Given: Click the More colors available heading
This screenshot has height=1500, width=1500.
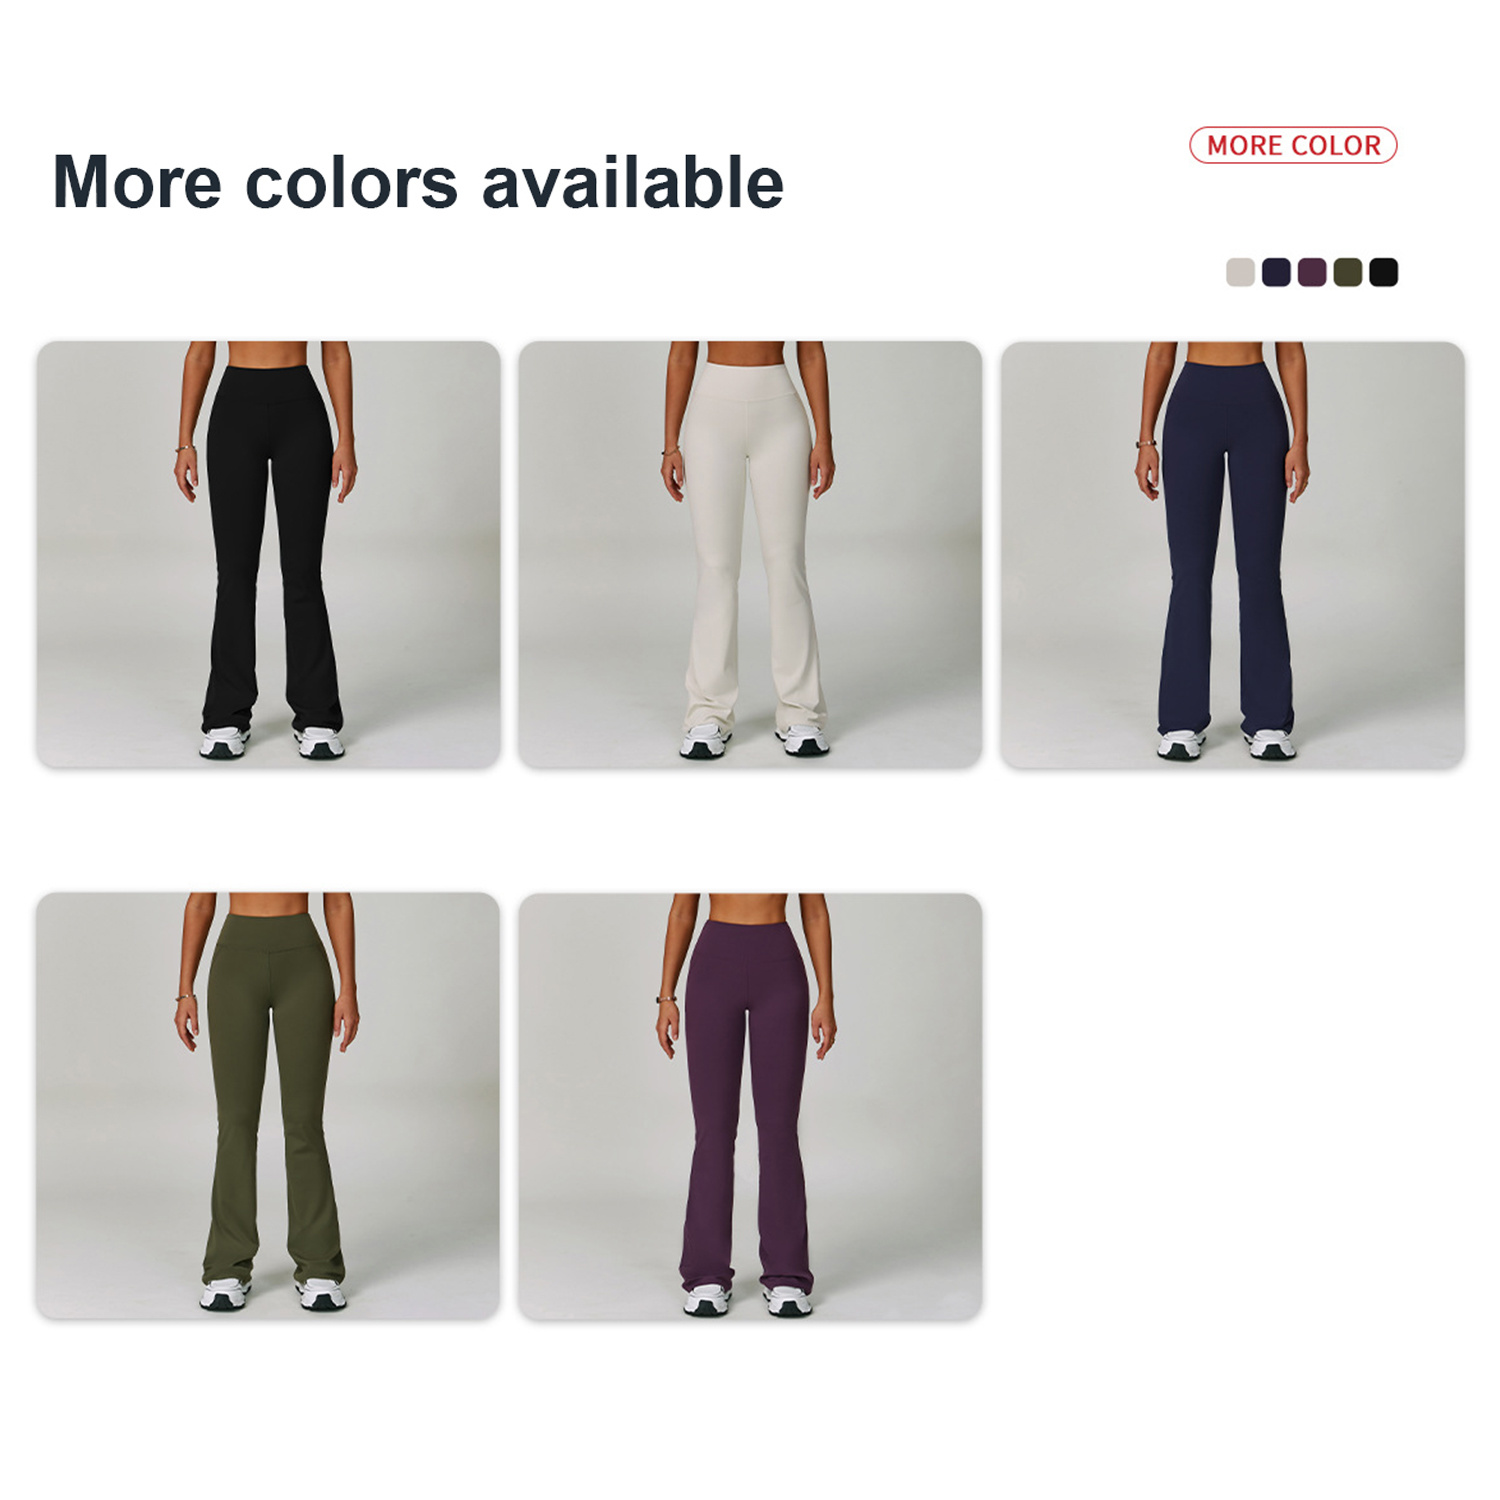Looking at the screenshot, I should 418,183.
